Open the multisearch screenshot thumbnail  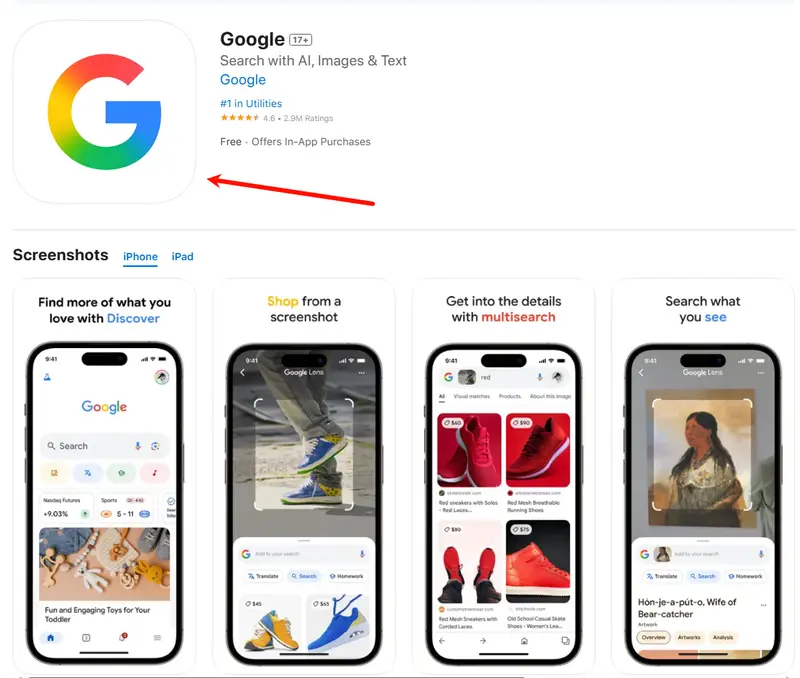pyautogui.click(x=503, y=476)
